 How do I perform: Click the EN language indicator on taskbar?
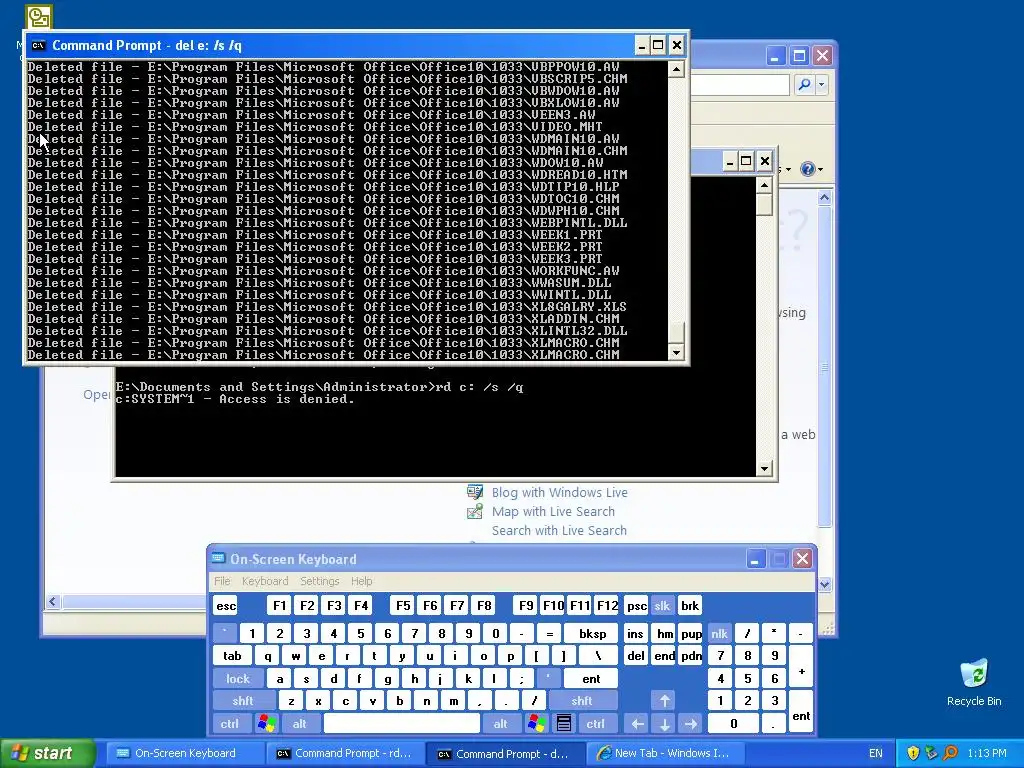(x=876, y=753)
